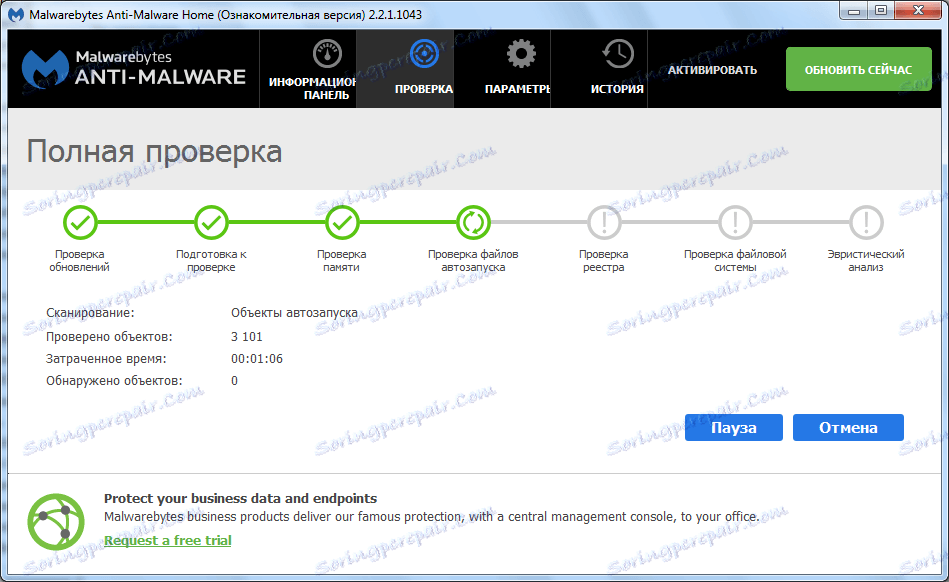Click the Проверка файлов автозапуска step label
The height and width of the screenshot is (582, 949).
pos(473,261)
